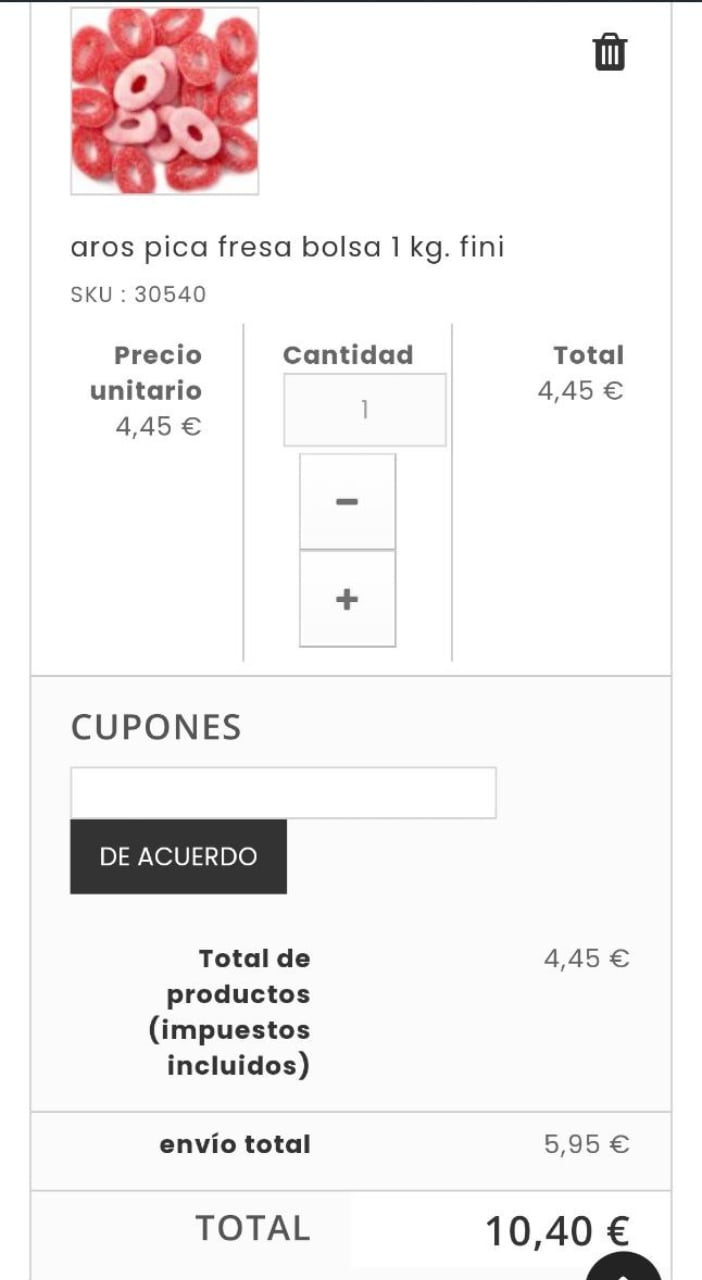Click the empty coupon code field
Image resolution: width=702 pixels, height=1280 pixels.
click(283, 792)
